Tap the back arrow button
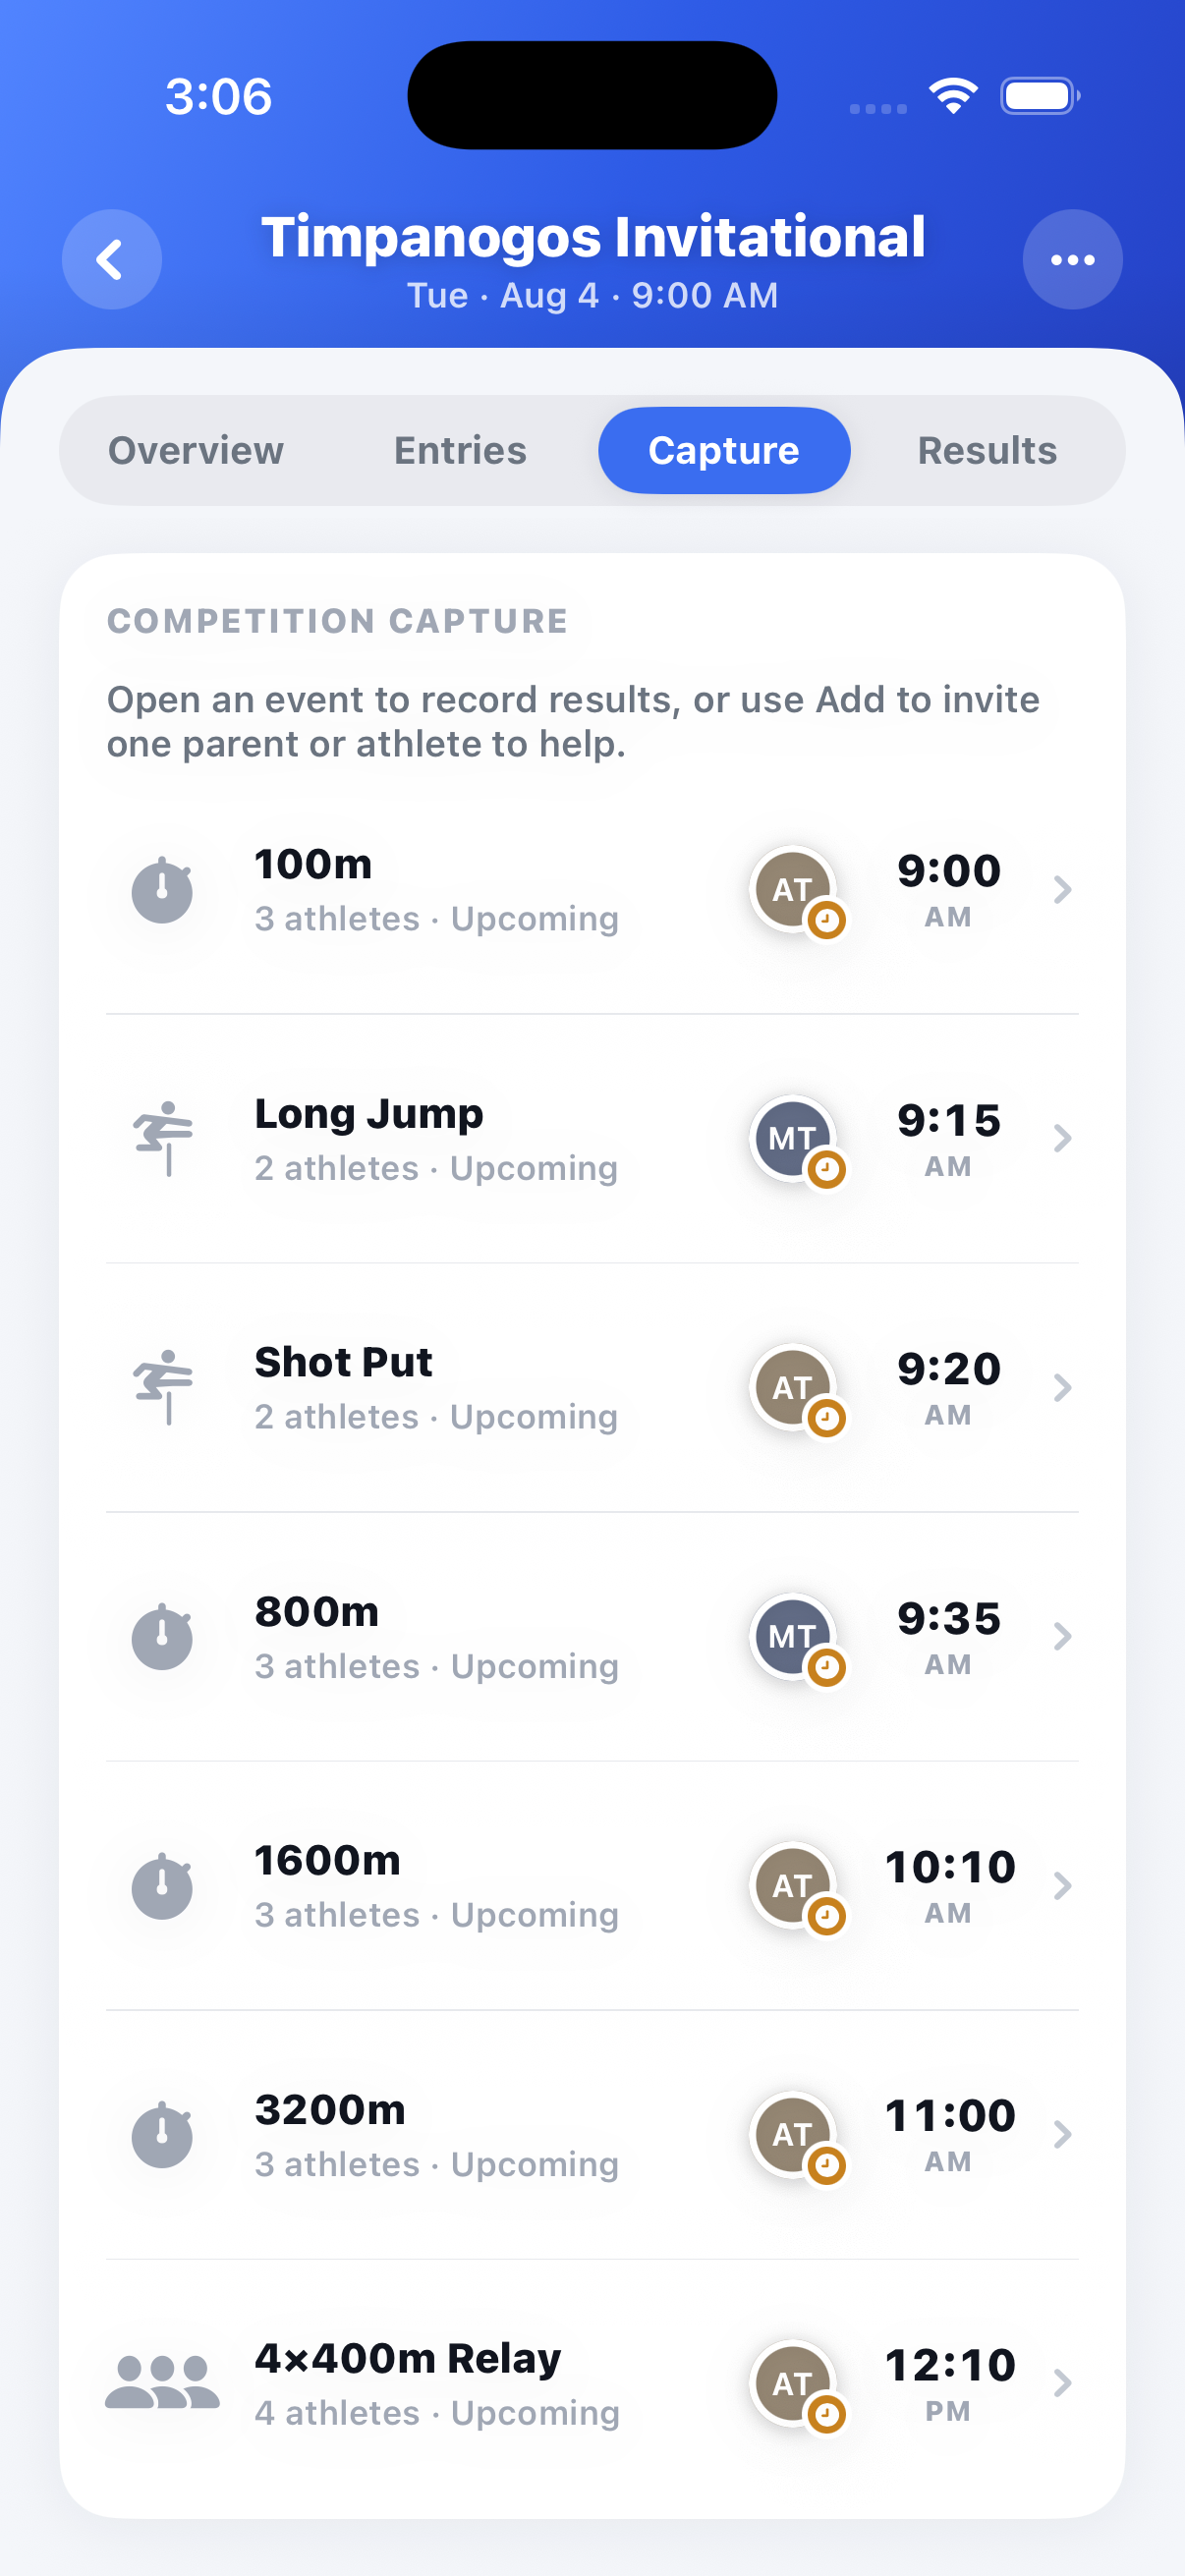1185x2576 pixels. click(x=111, y=259)
